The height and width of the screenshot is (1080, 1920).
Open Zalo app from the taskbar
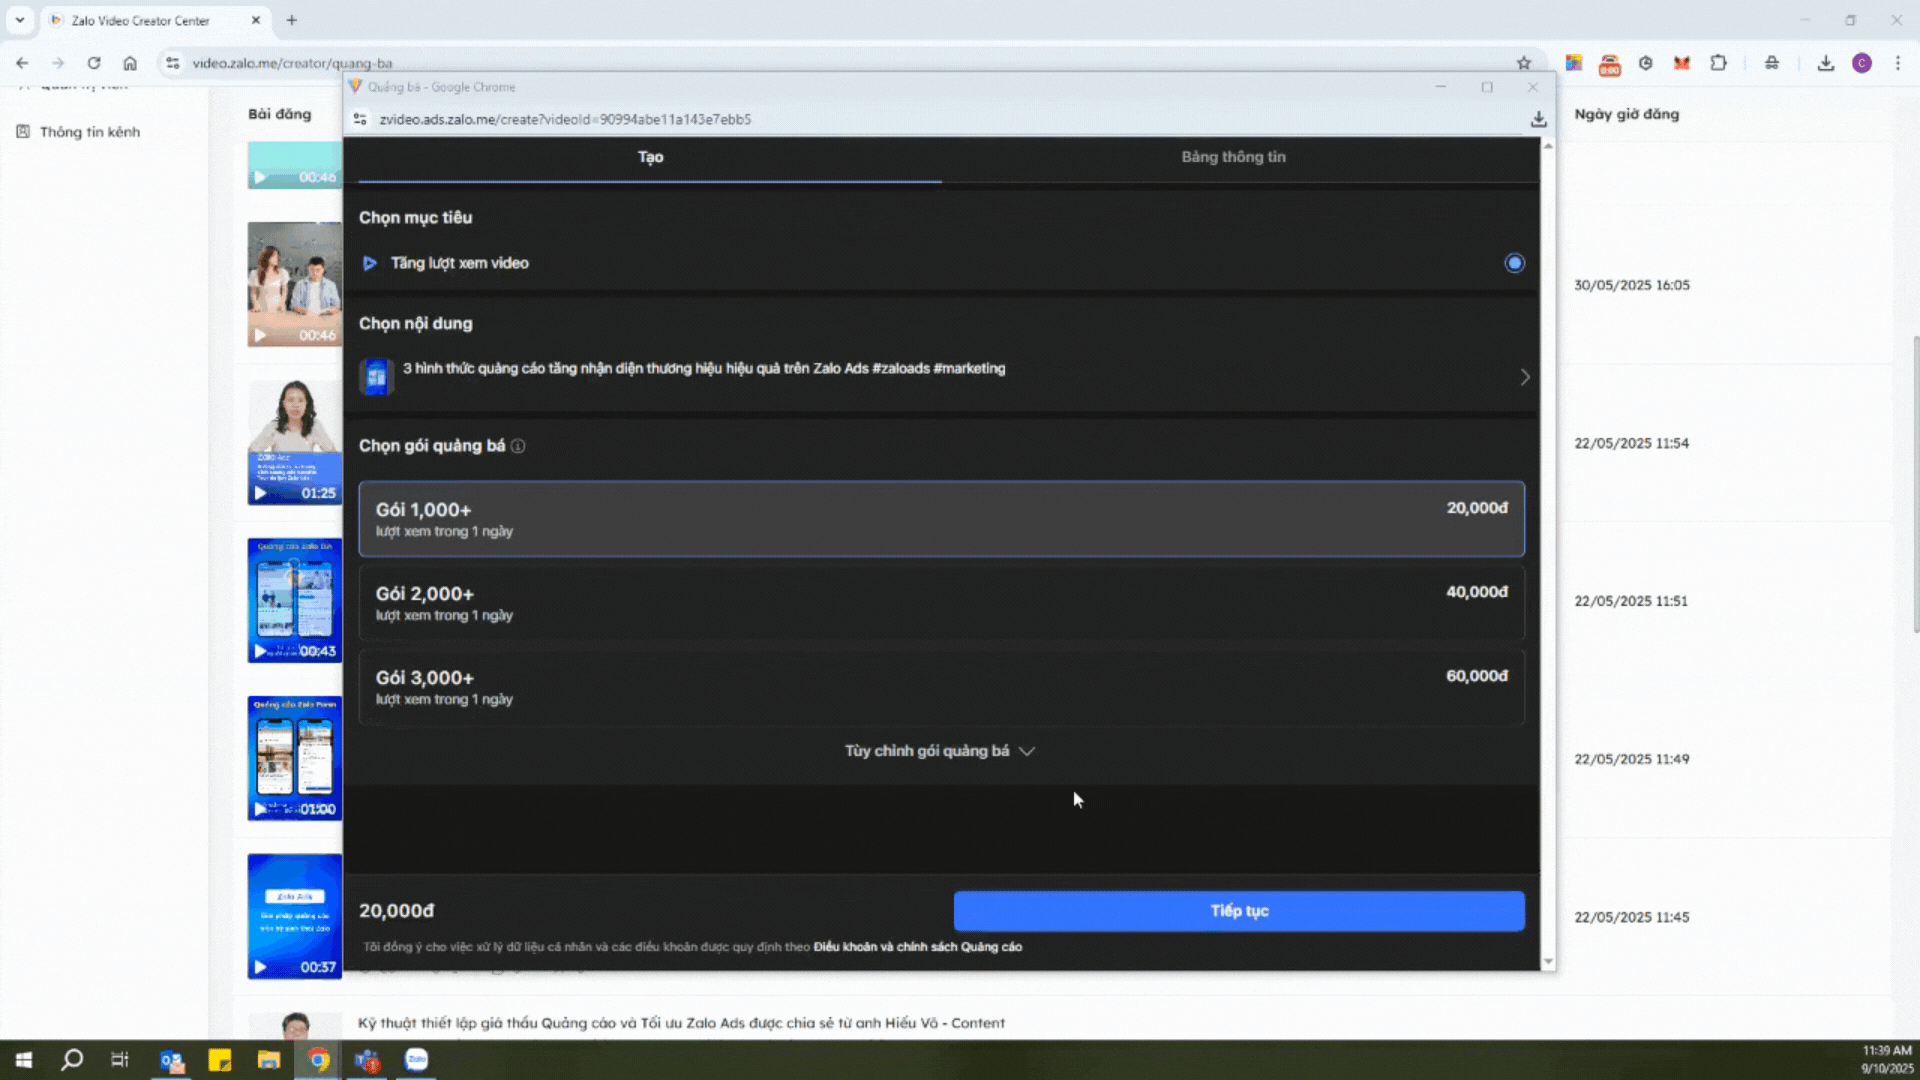tap(416, 1060)
